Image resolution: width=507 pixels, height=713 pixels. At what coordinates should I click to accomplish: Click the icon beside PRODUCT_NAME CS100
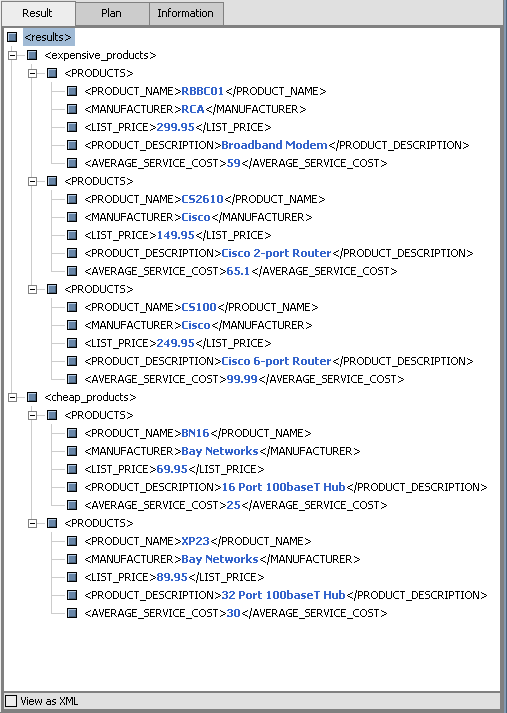pos(72,307)
